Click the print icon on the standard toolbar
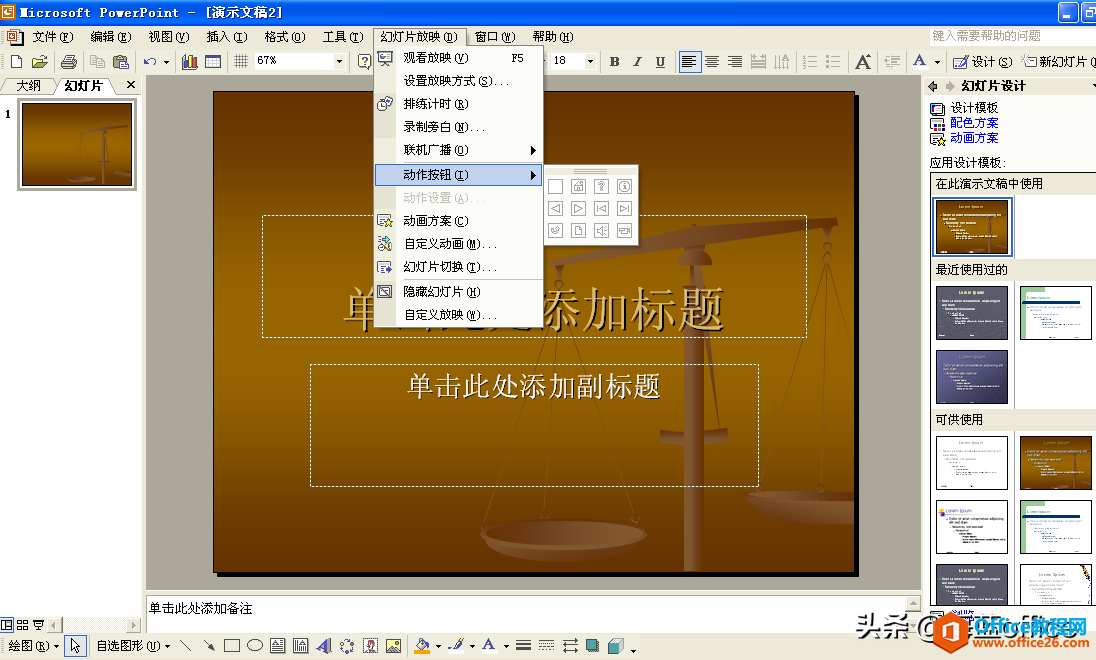The width and height of the screenshot is (1096, 660). tap(67, 61)
